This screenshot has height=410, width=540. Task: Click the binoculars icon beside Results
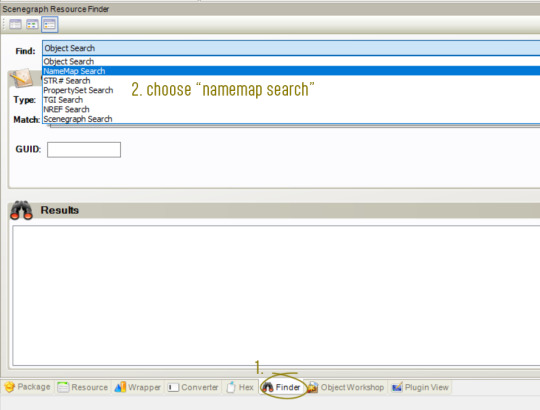(x=21, y=210)
